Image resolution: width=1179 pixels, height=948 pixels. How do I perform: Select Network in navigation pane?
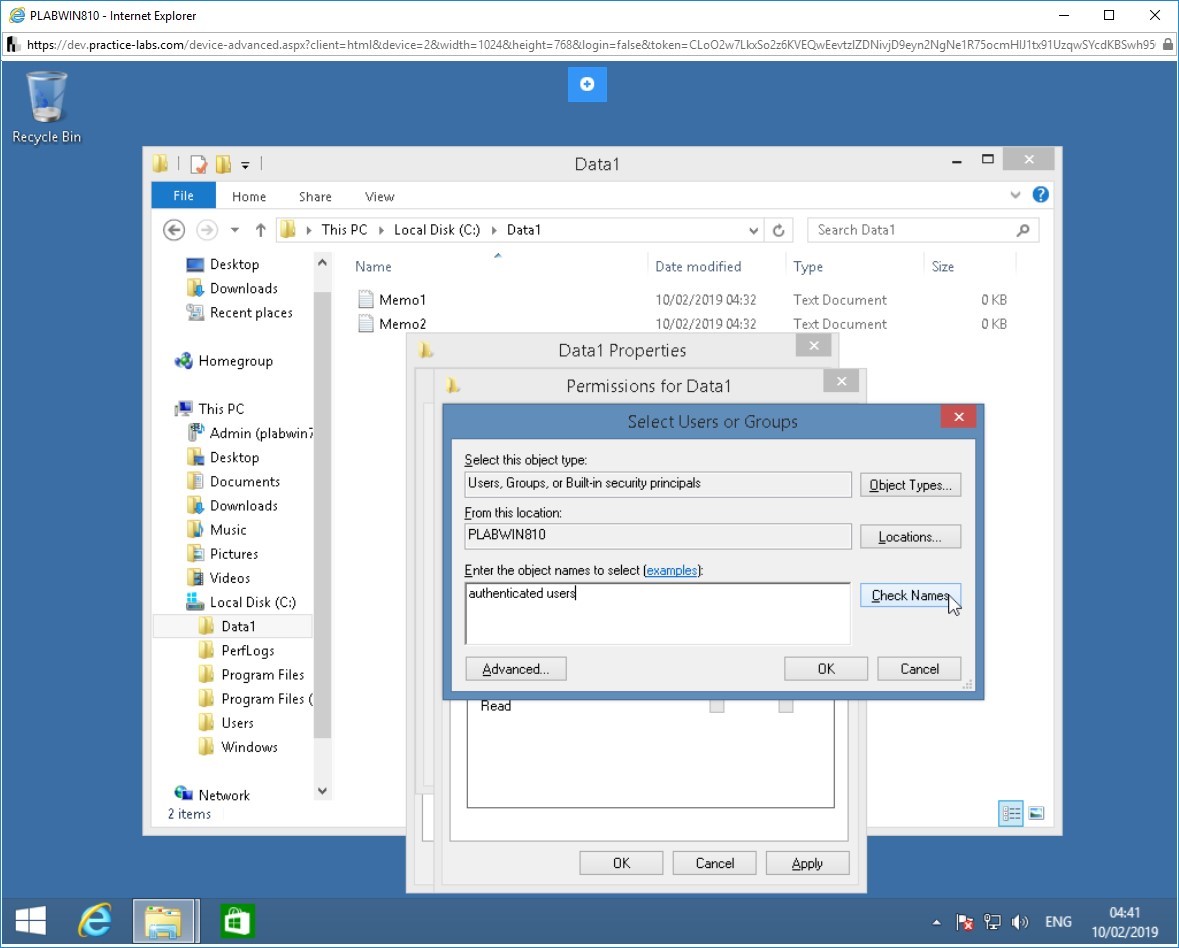223,795
